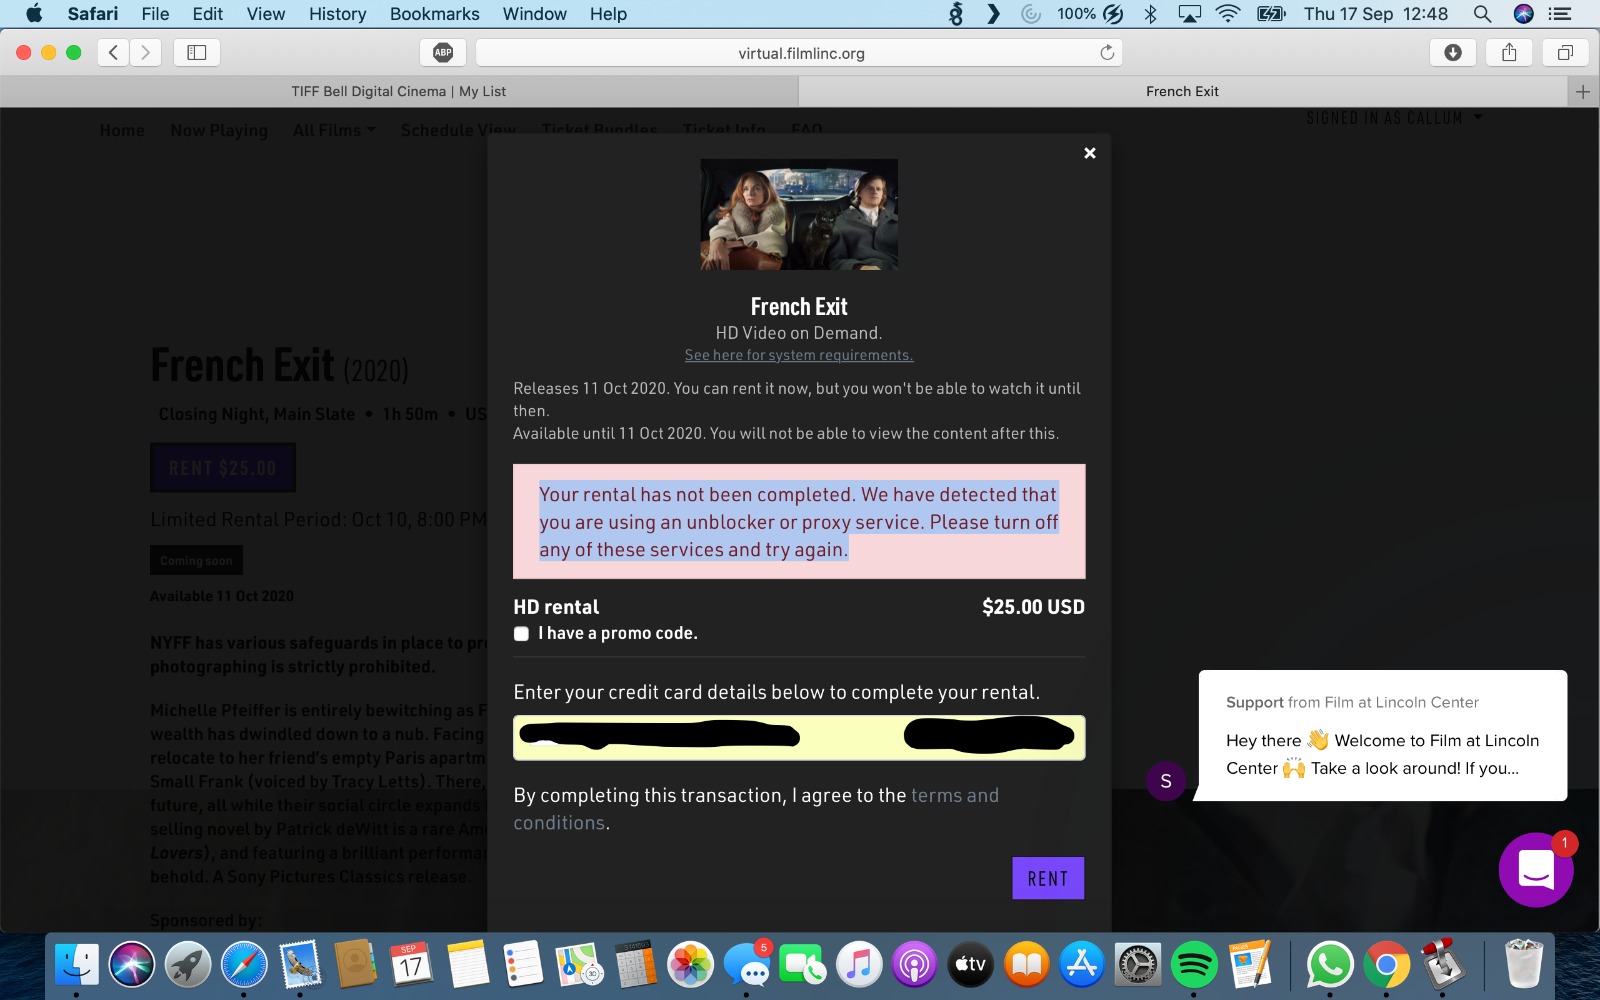Show all tabs overview

pyautogui.click(x=1565, y=53)
